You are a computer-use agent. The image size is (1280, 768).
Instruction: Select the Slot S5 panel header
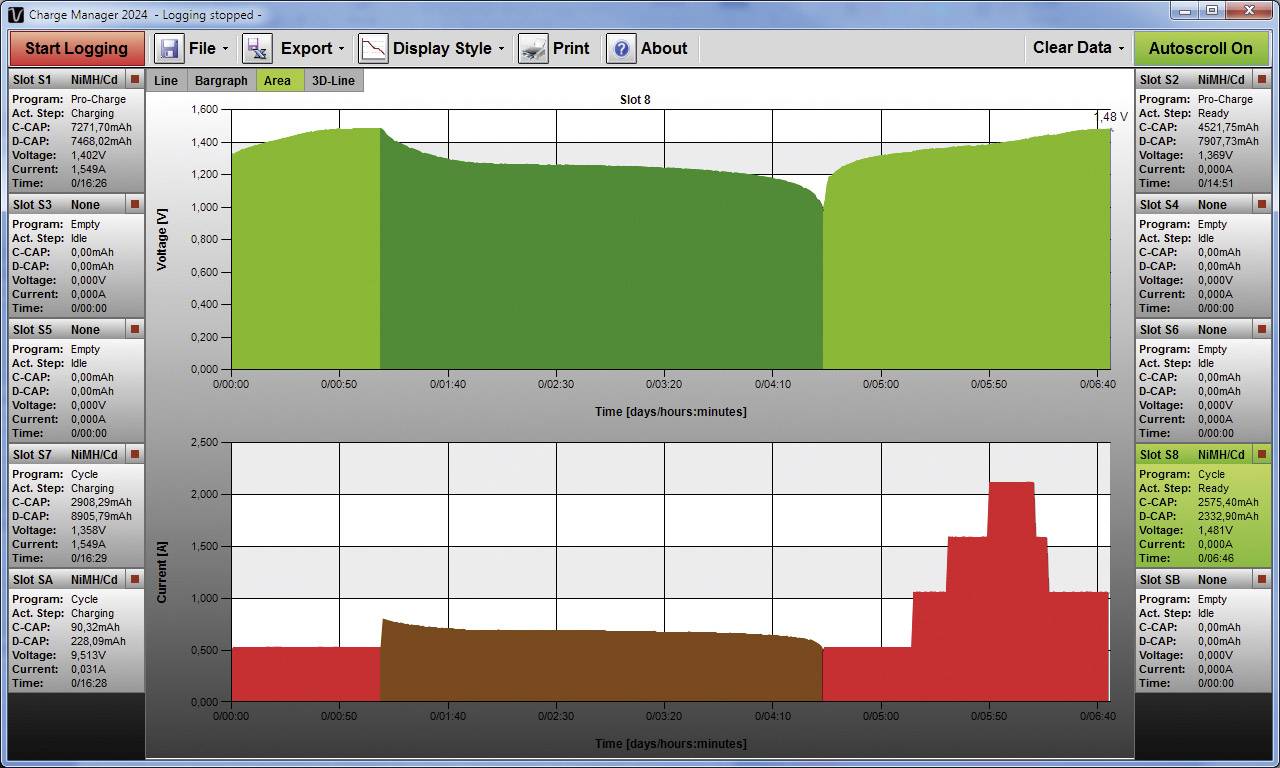pos(65,329)
